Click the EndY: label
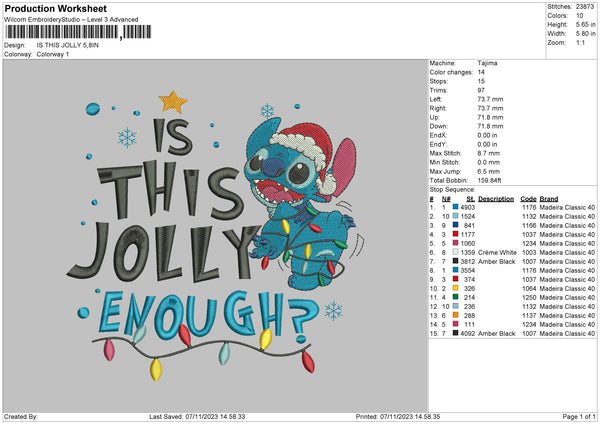600x424 pixels. (x=438, y=144)
